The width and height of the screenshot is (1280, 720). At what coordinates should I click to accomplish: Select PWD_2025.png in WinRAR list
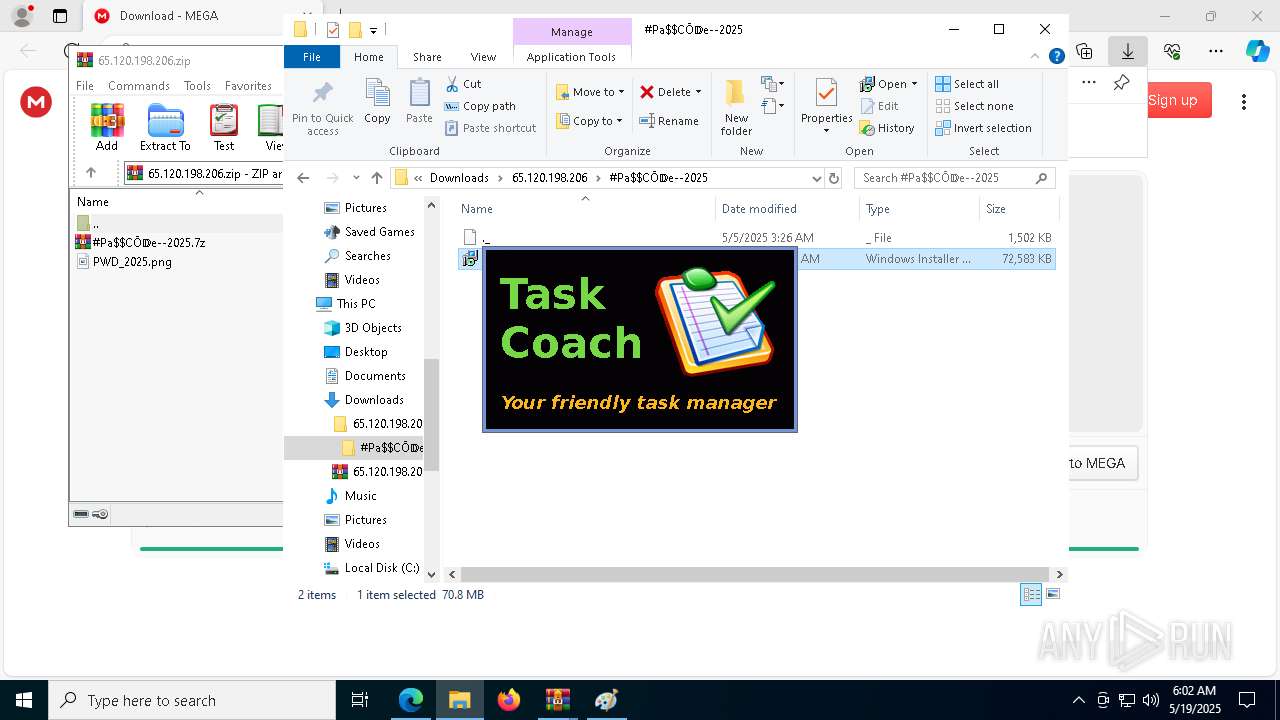tap(124, 262)
